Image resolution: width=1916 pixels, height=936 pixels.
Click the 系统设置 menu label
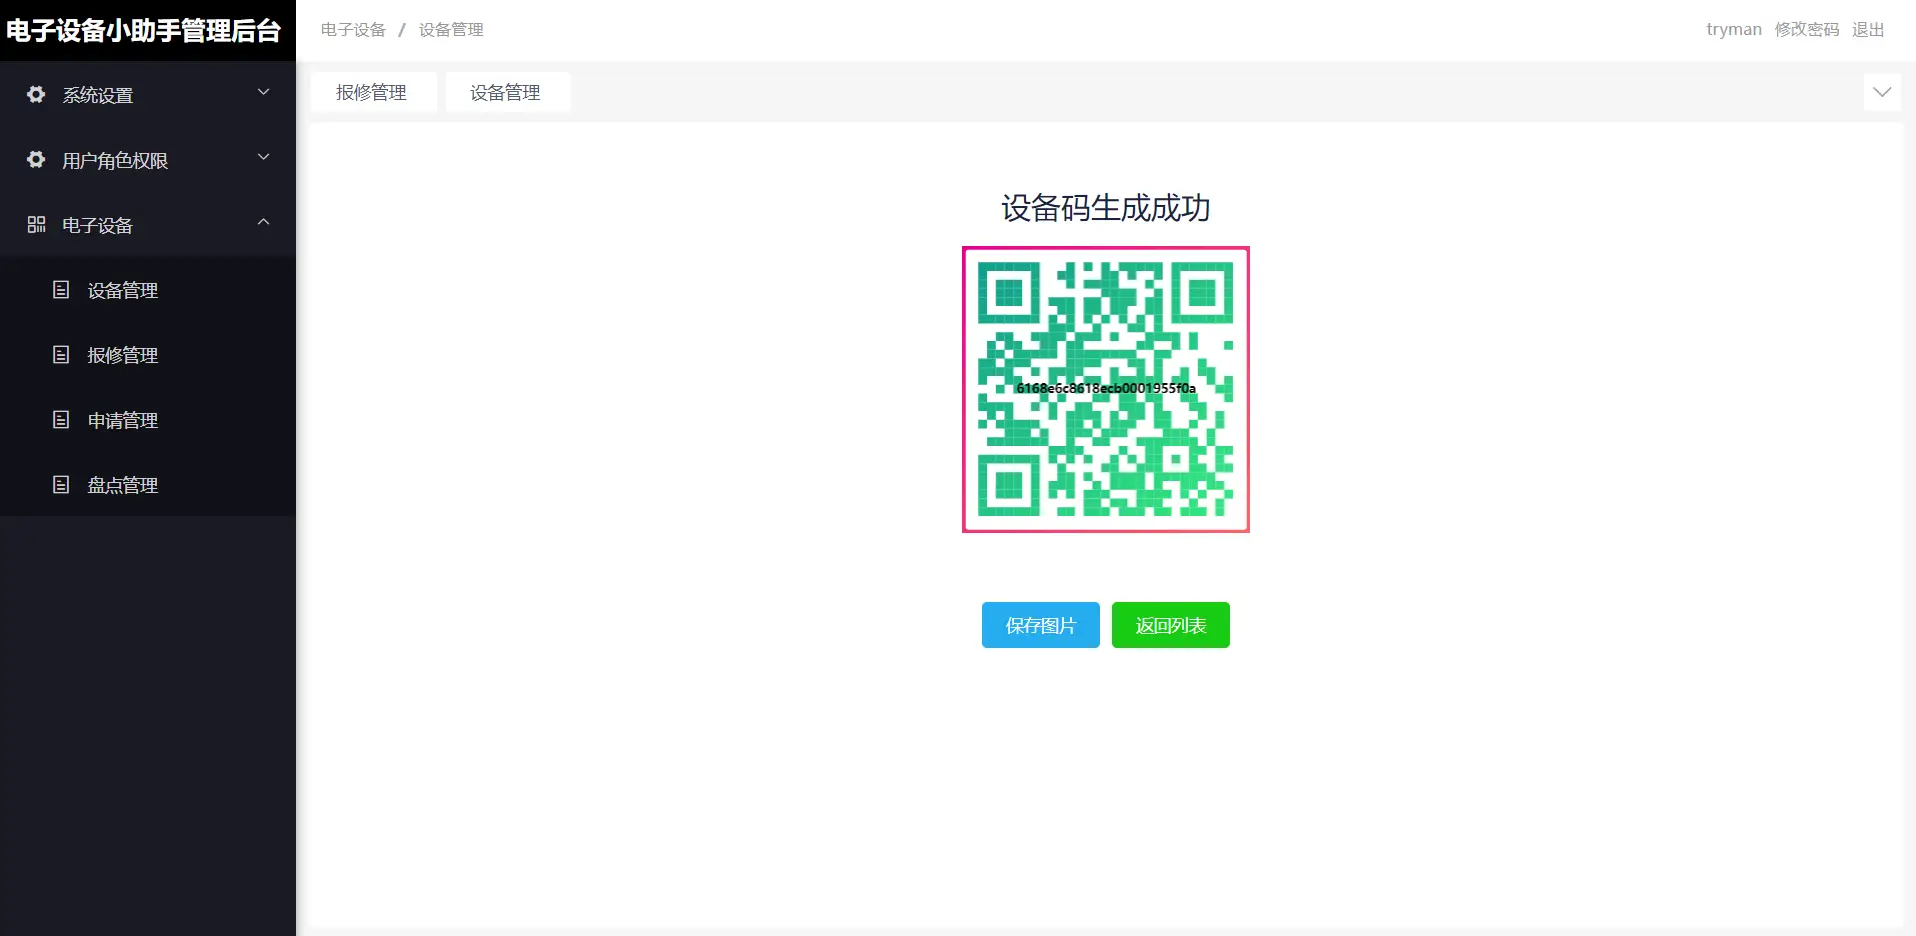98,95
